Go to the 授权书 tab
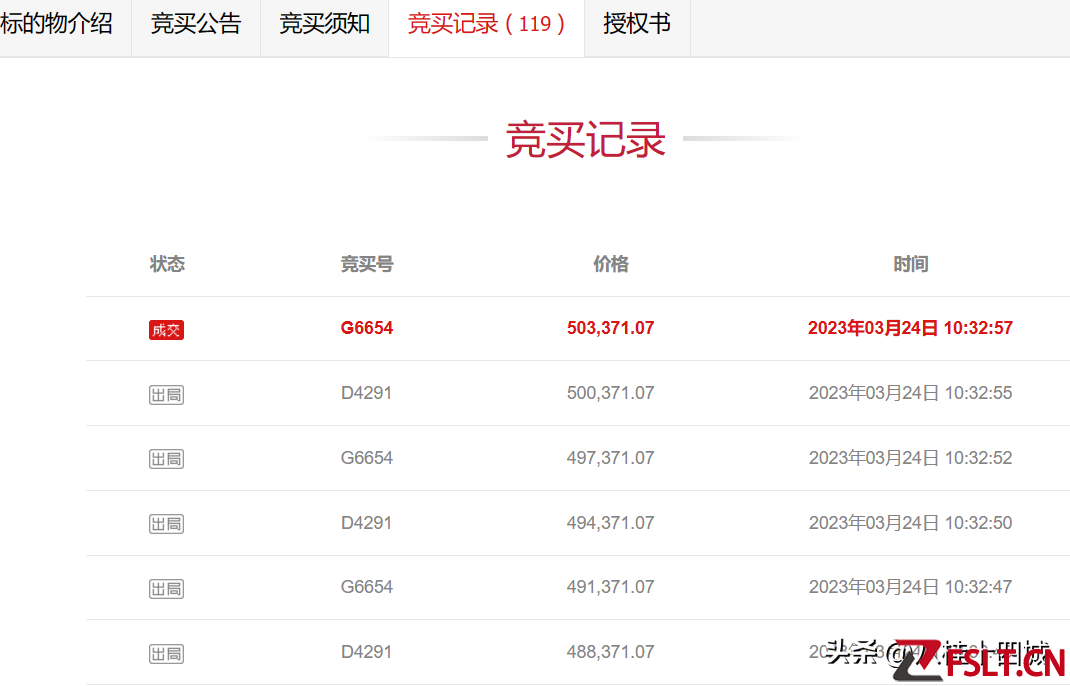The width and height of the screenshot is (1070, 686). 637,24
